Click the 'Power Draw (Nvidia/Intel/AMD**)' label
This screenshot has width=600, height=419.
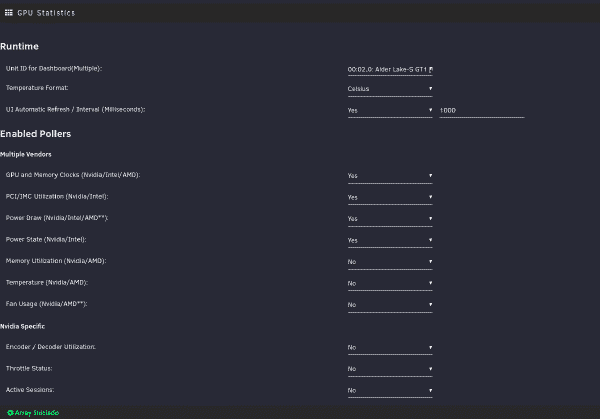(57, 218)
